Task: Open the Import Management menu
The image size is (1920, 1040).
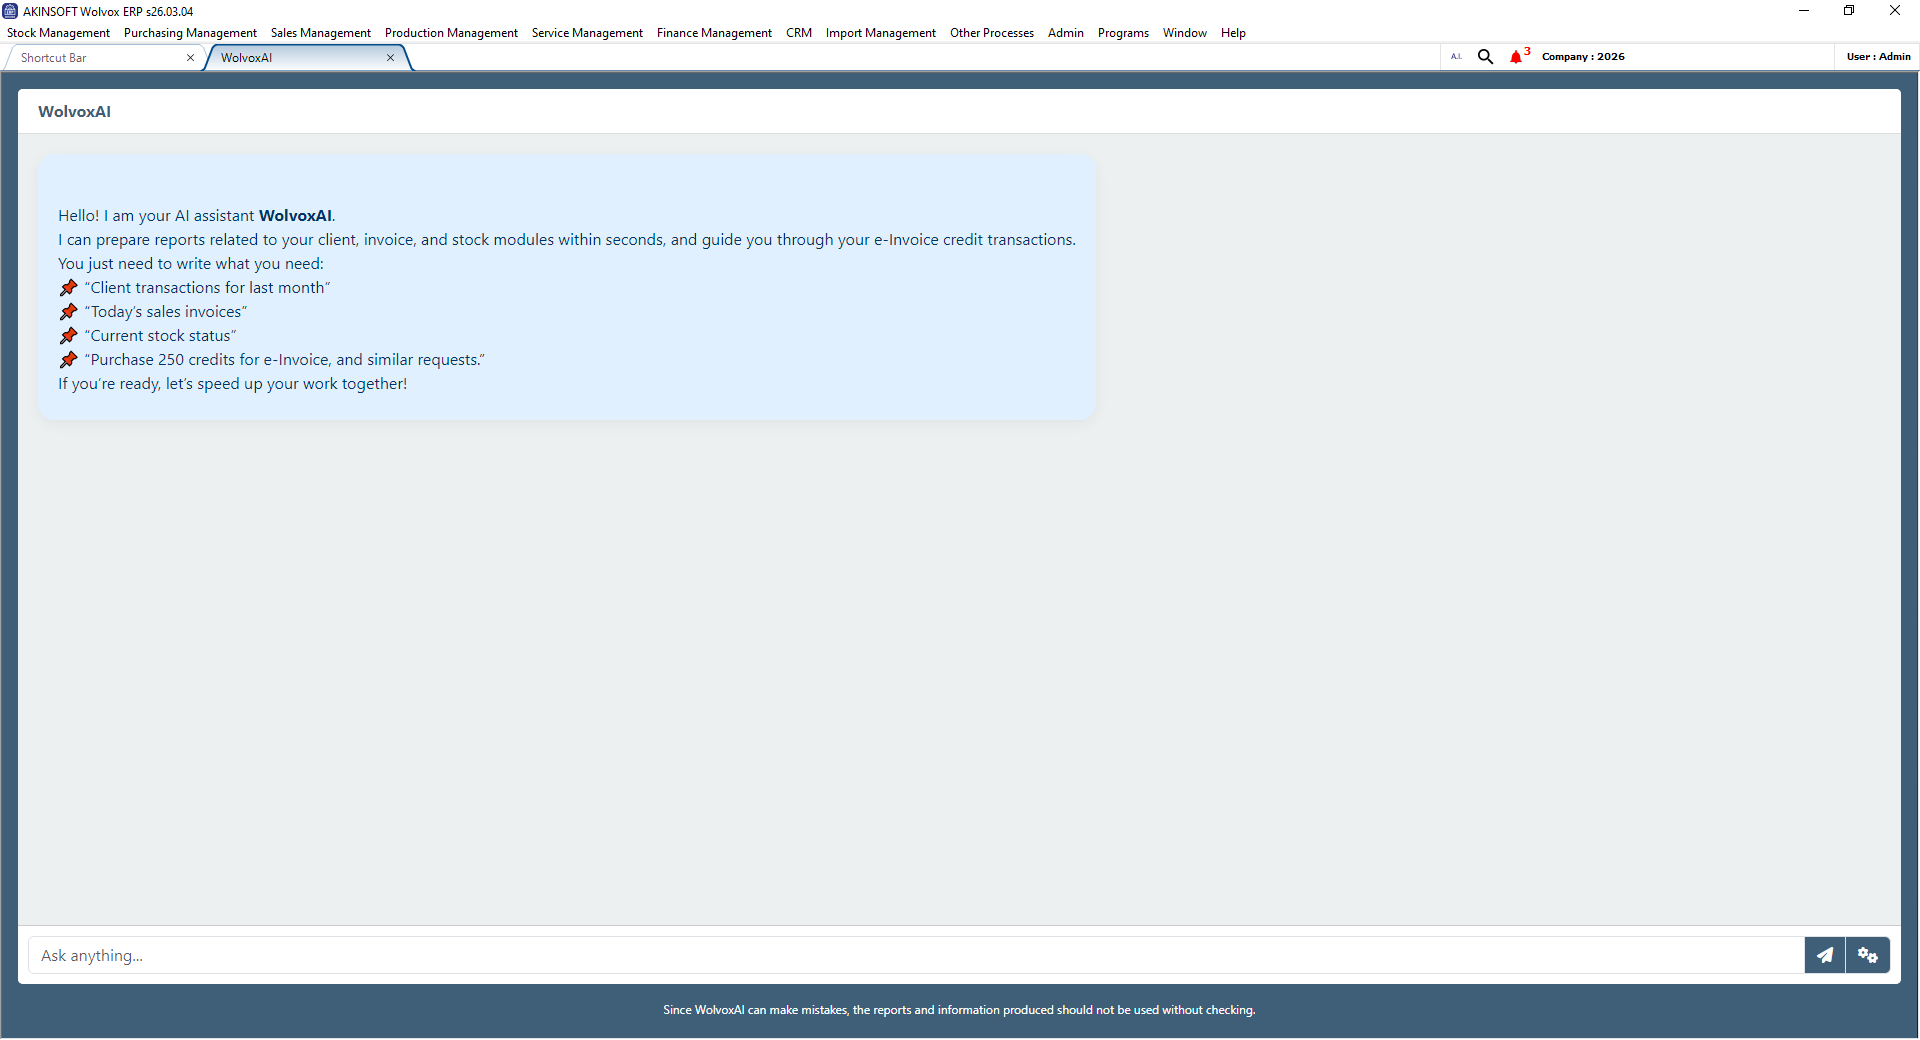Action: coord(881,33)
